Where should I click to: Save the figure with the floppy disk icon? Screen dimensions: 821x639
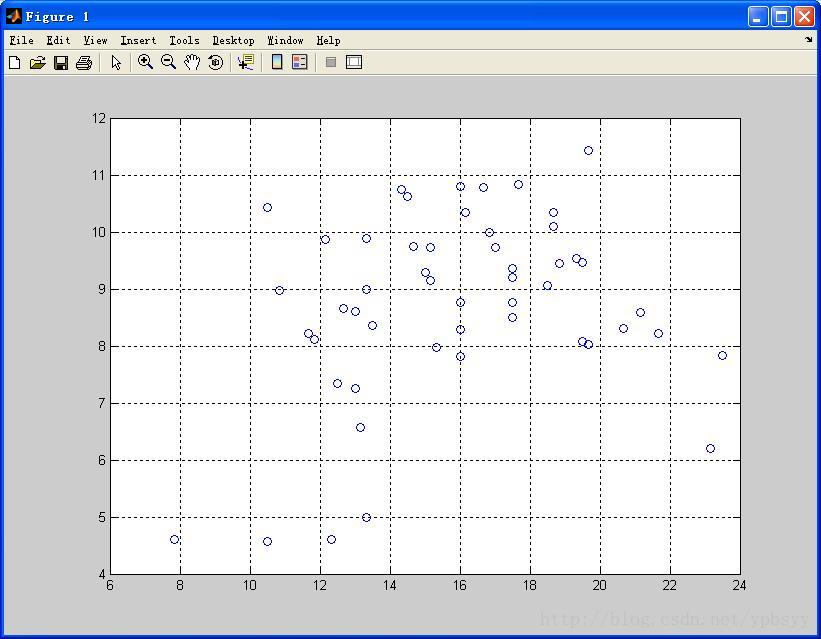[61, 63]
